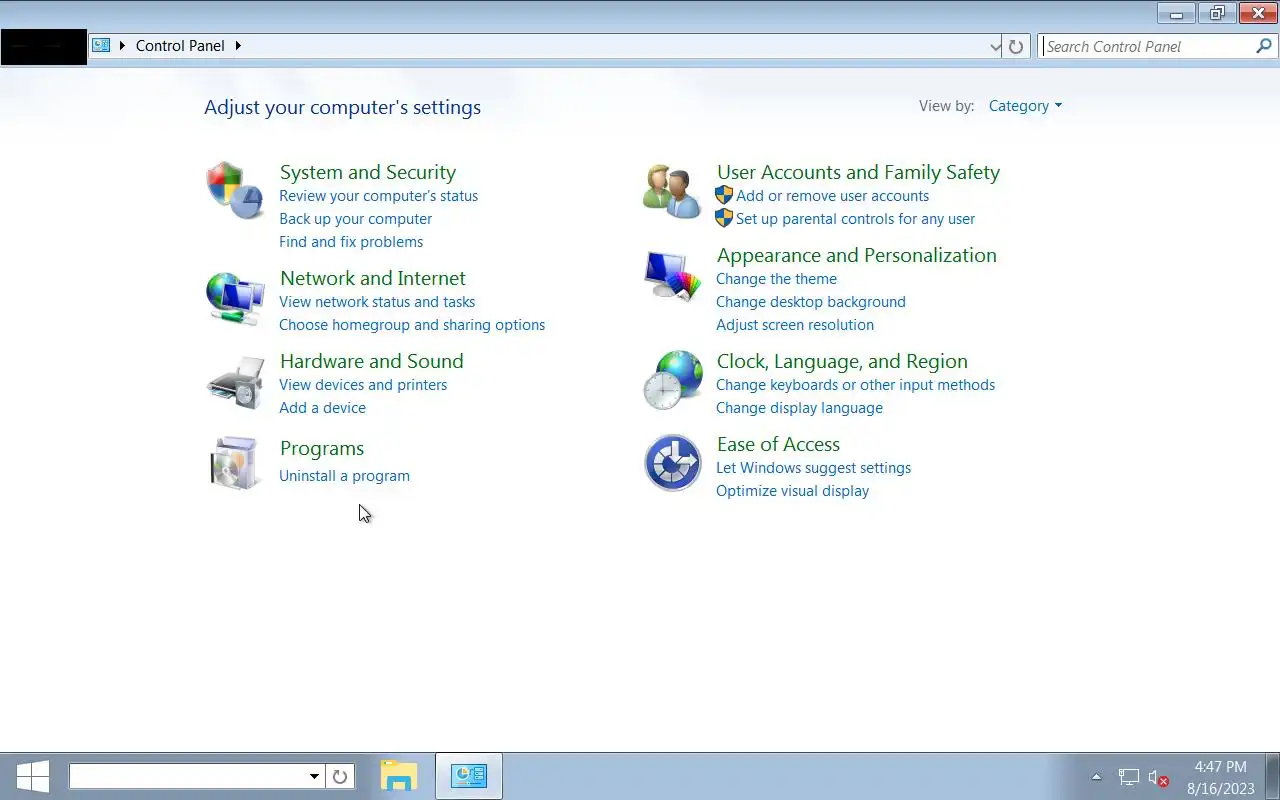
Task: Open the Programs disc box icon
Action: coord(235,463)
